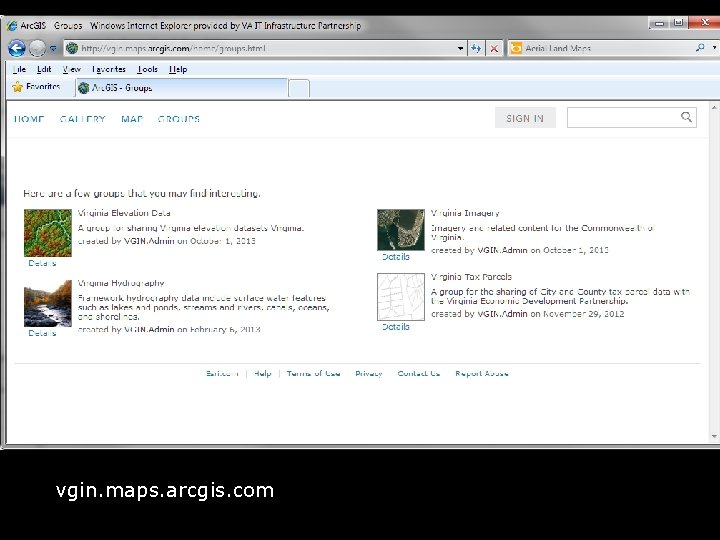The width and height of the screenshot is (720, 540).
Task: Open Details under Virginia Imagery
Action: pos(396,257)
